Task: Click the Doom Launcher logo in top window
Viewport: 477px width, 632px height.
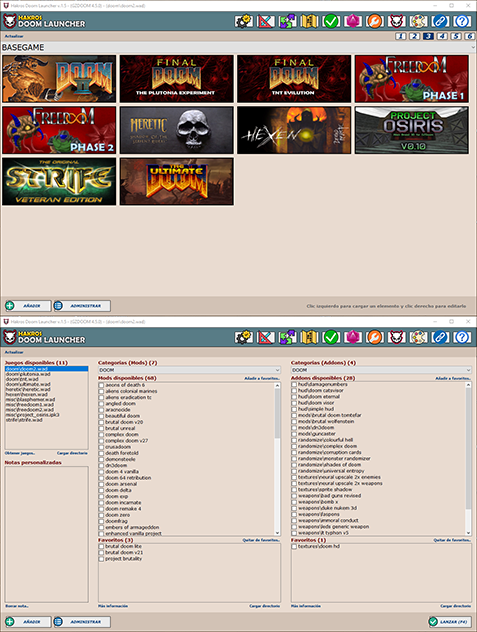Action: tap(44, 21)
